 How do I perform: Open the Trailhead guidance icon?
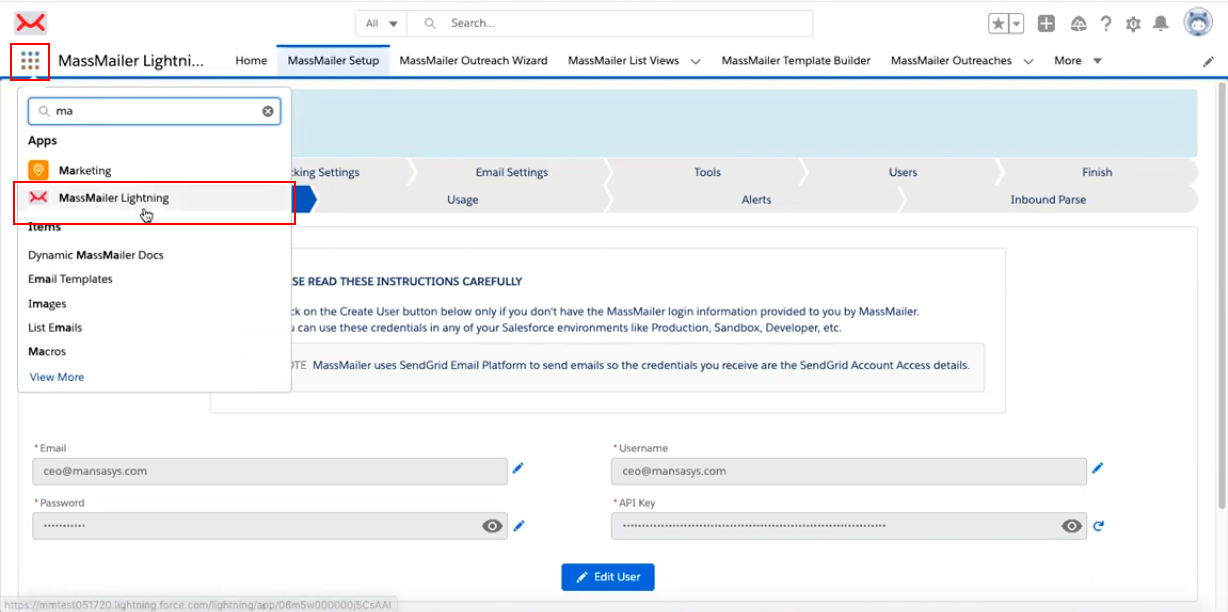pos(1078,23)
